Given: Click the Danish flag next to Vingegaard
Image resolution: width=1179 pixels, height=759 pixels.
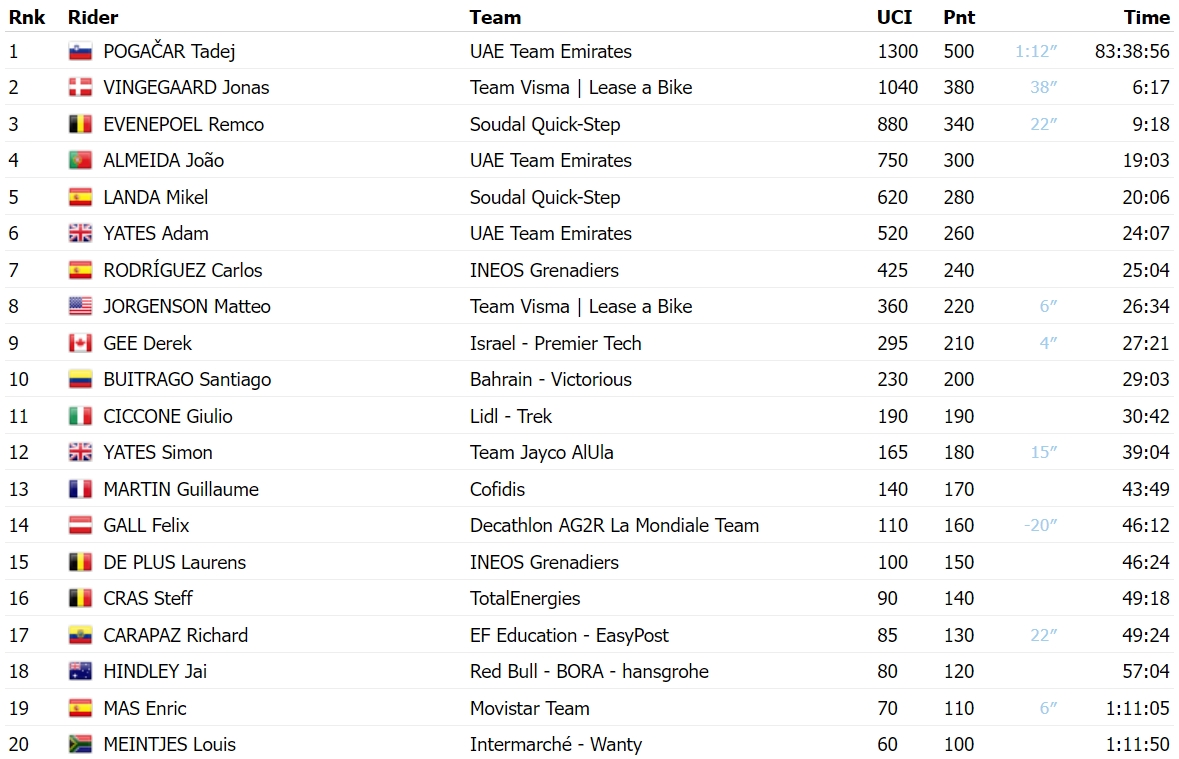Looking at the screenshot, I should click(x=80, y=87).
